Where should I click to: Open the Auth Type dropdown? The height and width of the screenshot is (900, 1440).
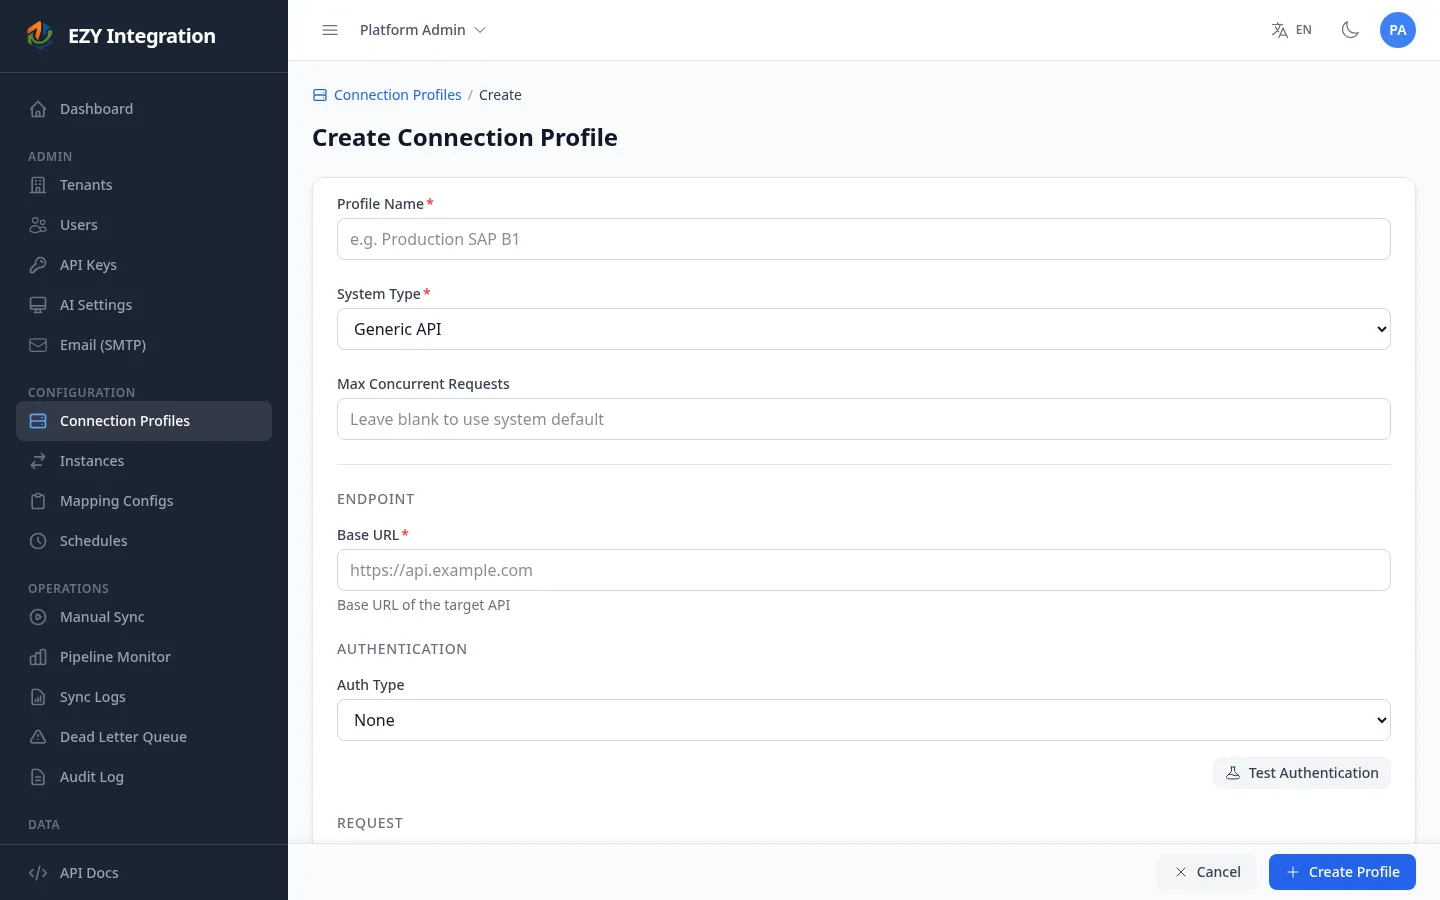[x=864, y=720]
